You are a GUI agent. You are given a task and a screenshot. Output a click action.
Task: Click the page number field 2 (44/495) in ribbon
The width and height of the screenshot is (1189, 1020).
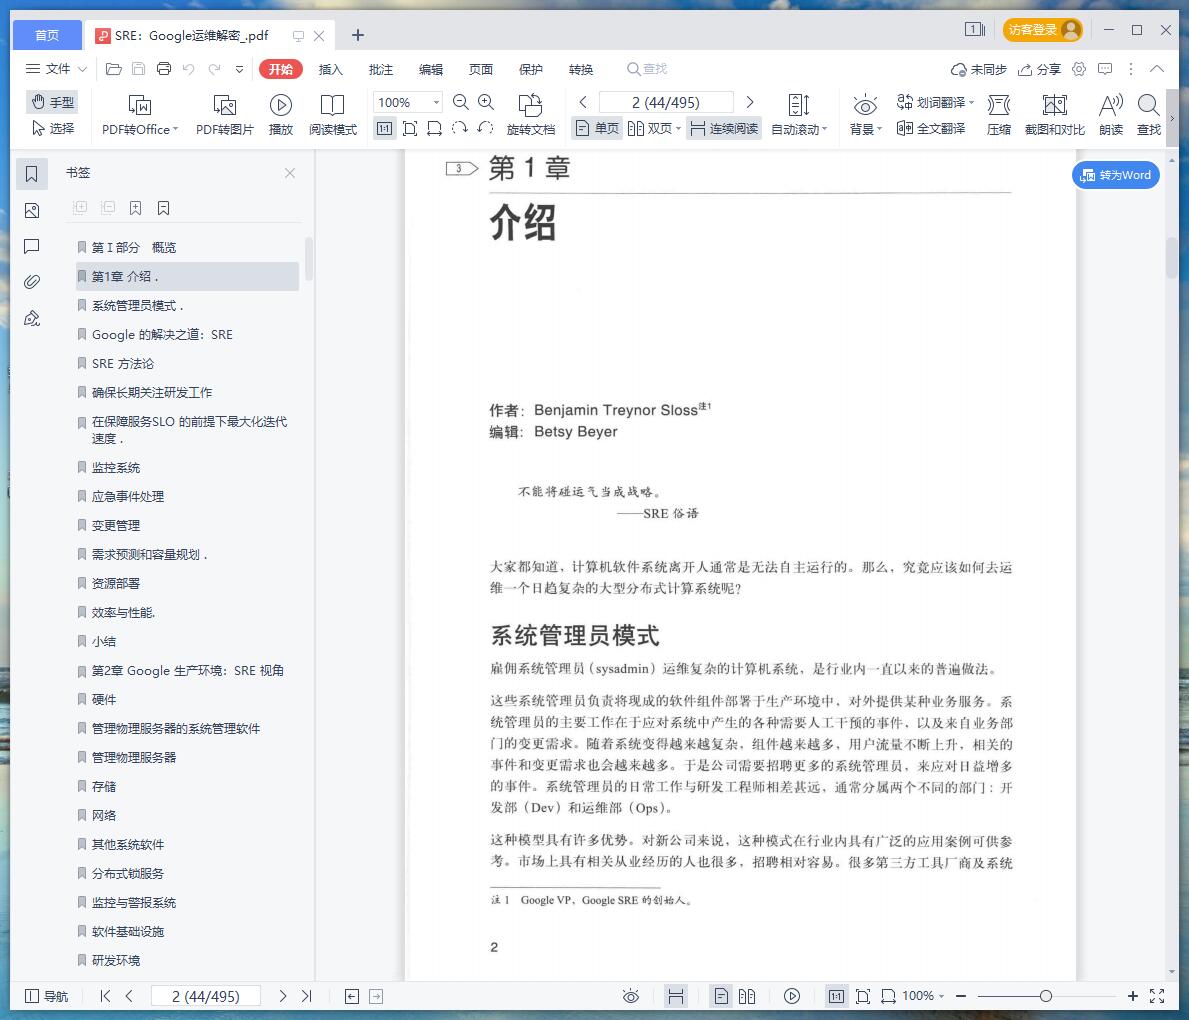click(666, 102)
